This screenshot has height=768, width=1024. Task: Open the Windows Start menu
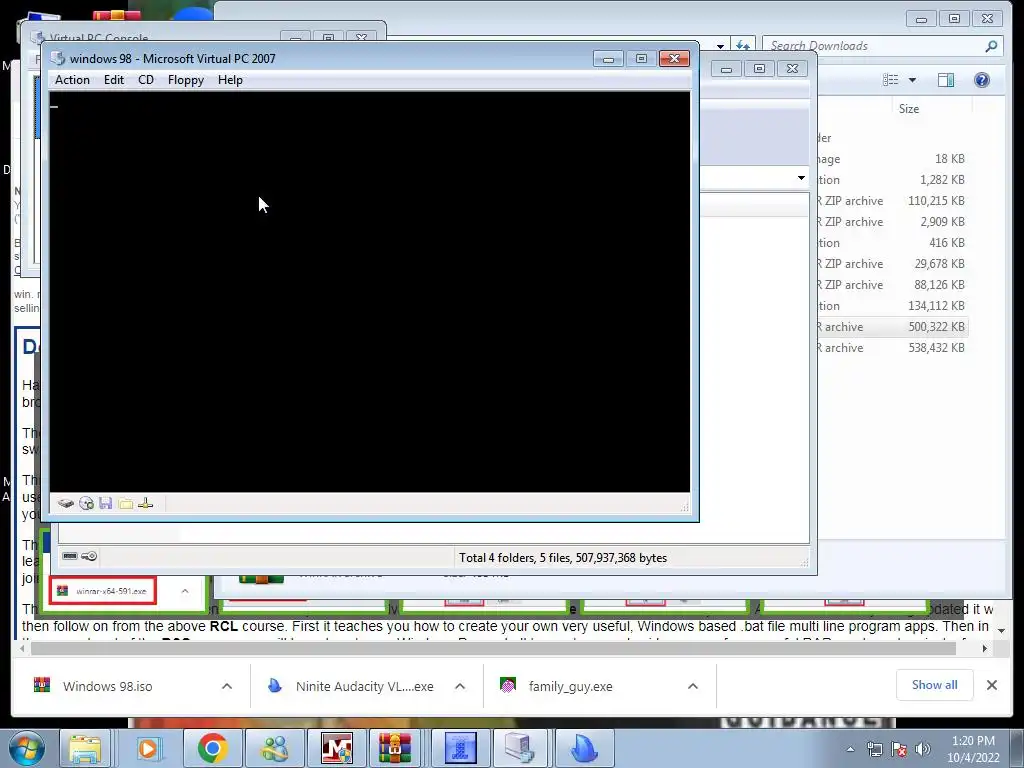coord(26,748)
